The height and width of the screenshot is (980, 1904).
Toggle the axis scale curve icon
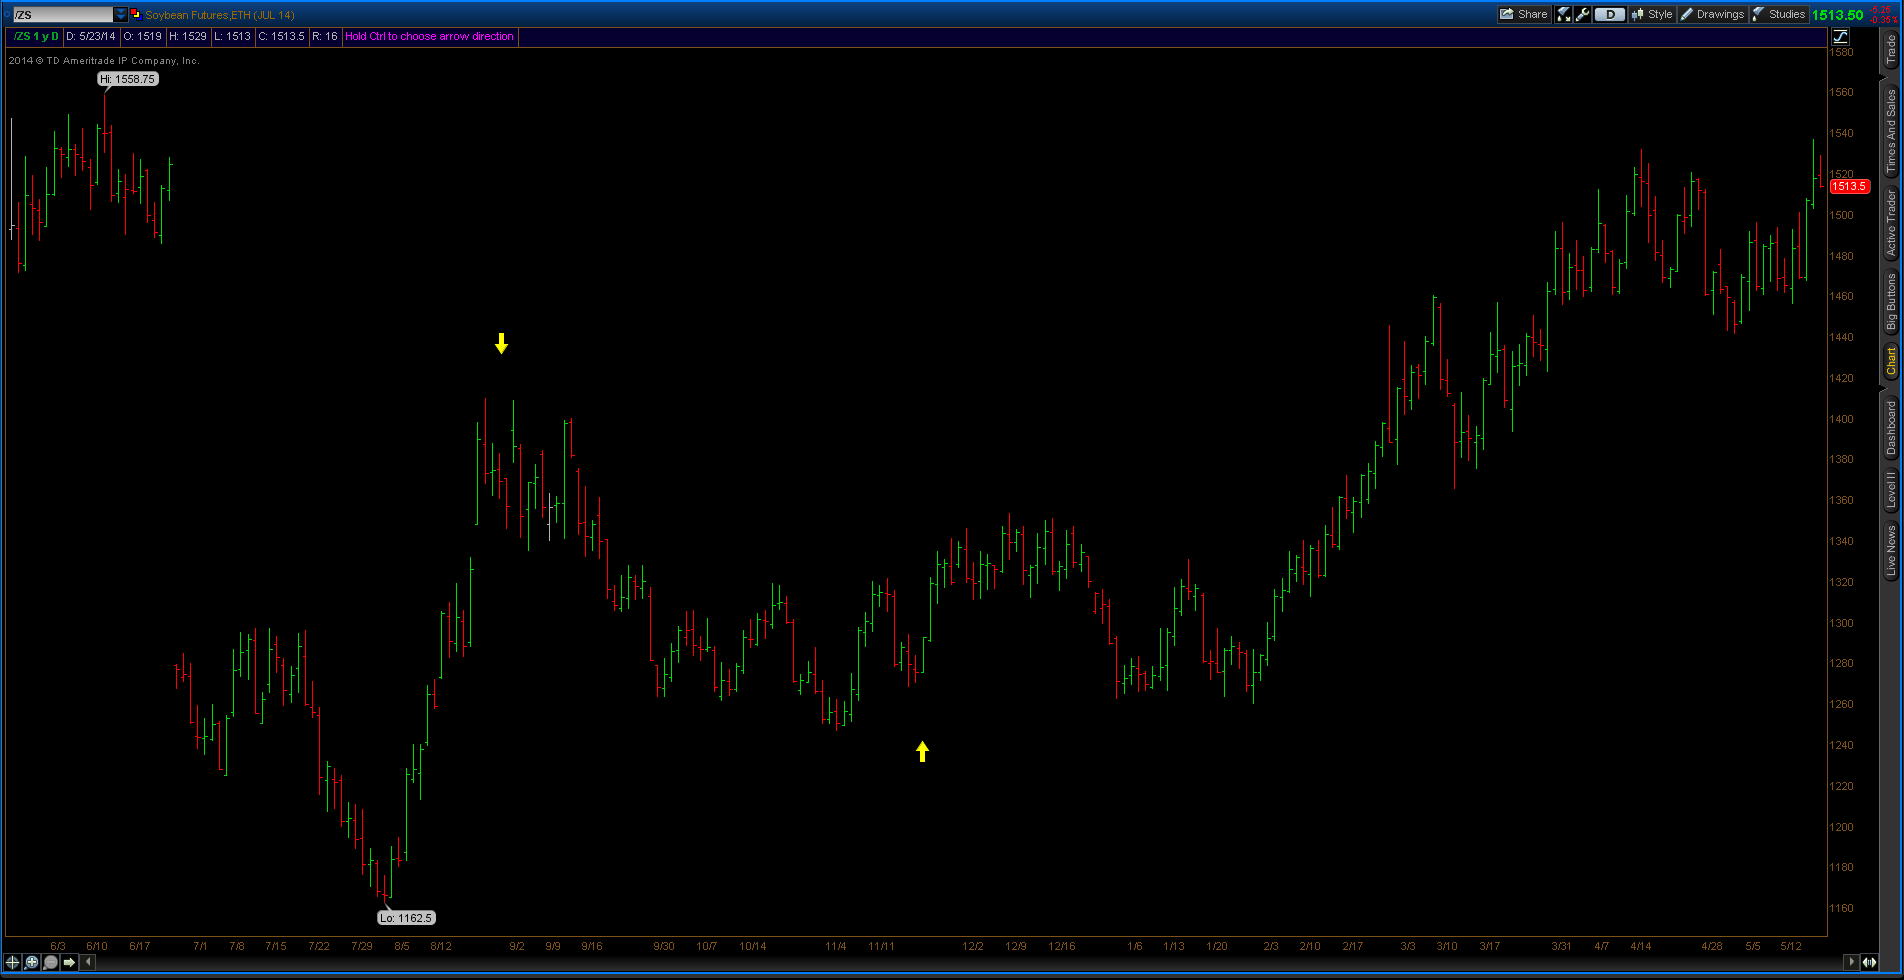1840,36
